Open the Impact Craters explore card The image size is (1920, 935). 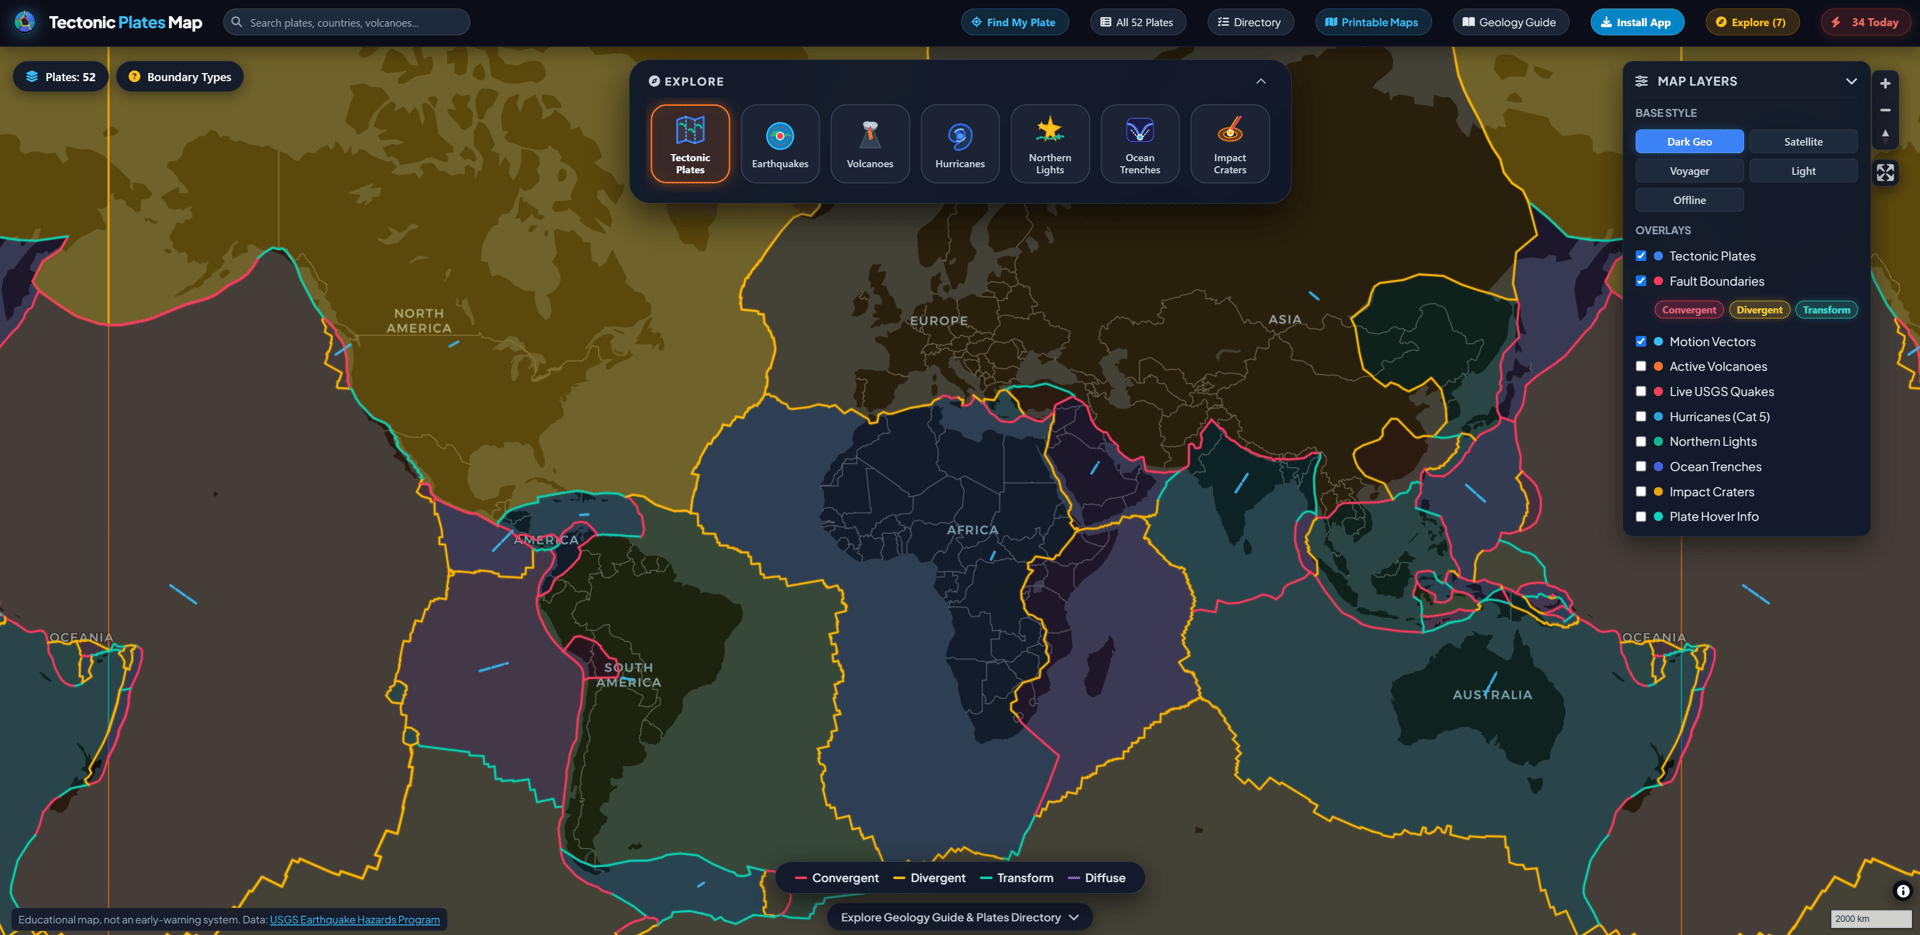(x=1230, y=144)
